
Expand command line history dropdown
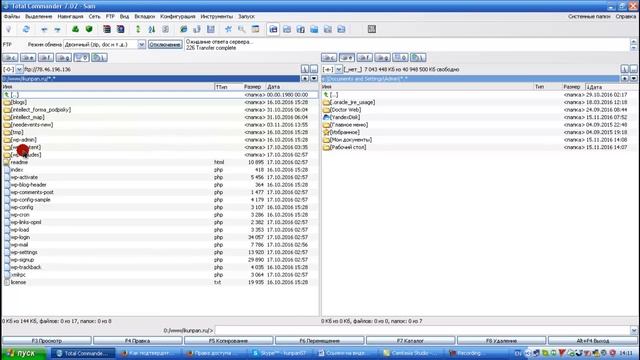633,330
